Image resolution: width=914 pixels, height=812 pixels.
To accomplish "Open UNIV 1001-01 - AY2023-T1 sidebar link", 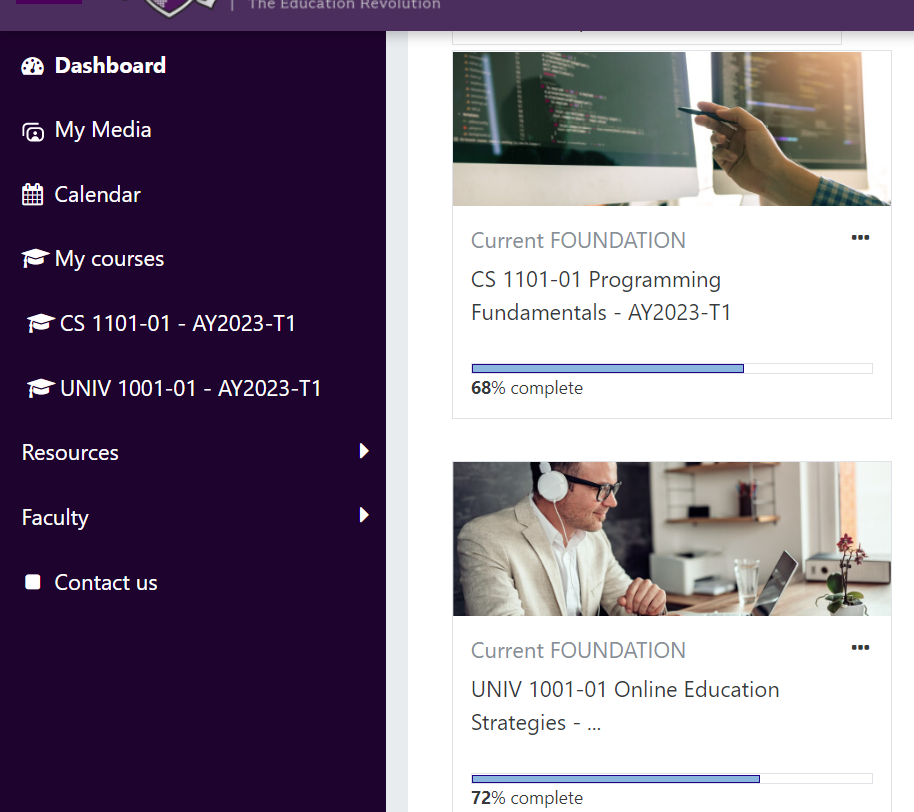I will click(x=191, y=388).
